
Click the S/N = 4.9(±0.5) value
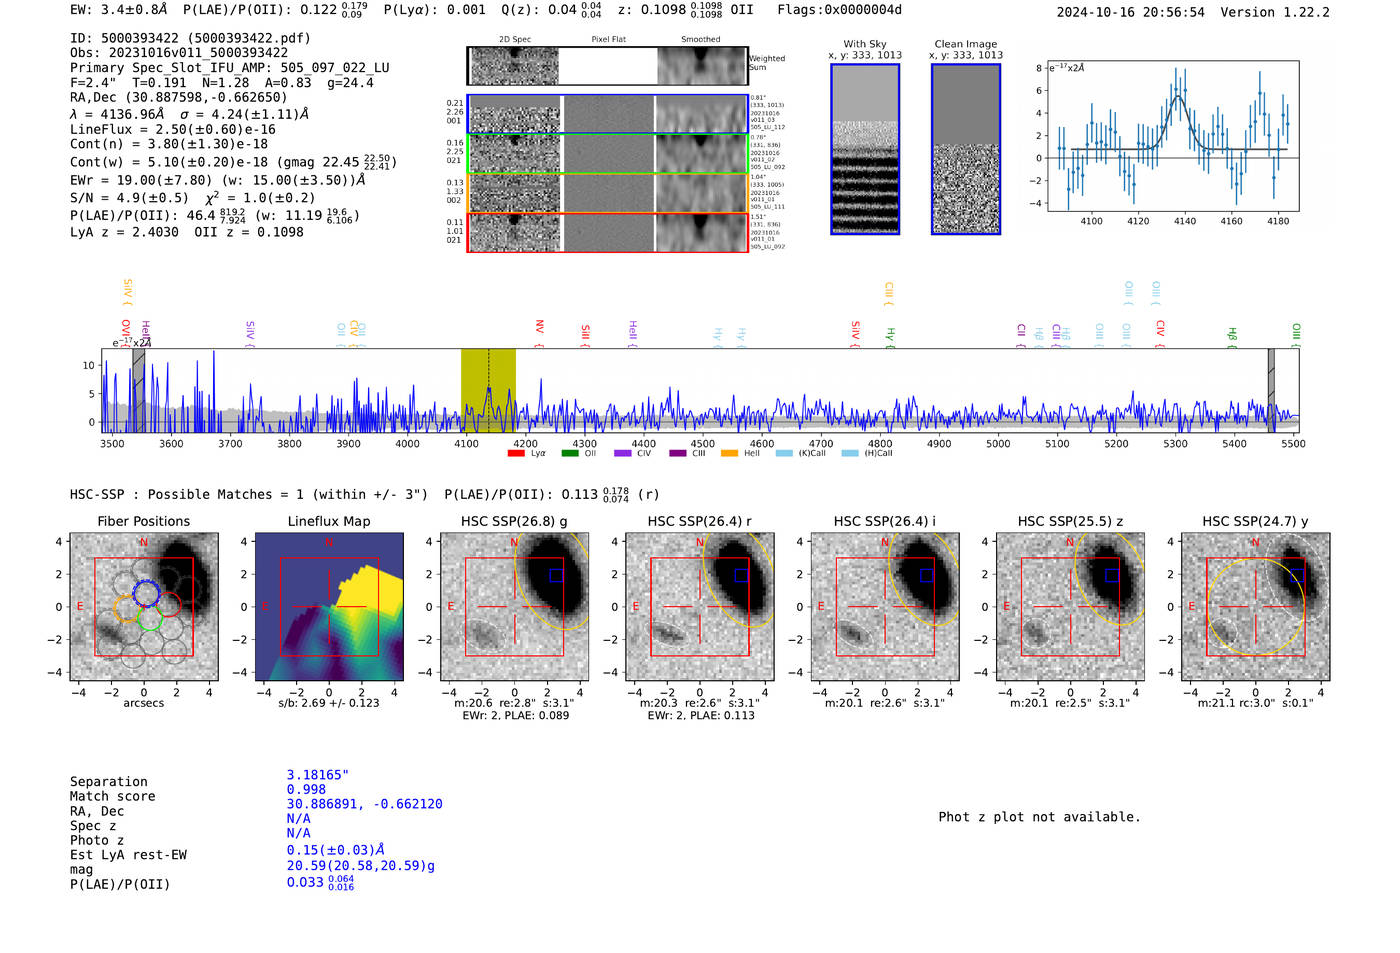click(129, 198)
